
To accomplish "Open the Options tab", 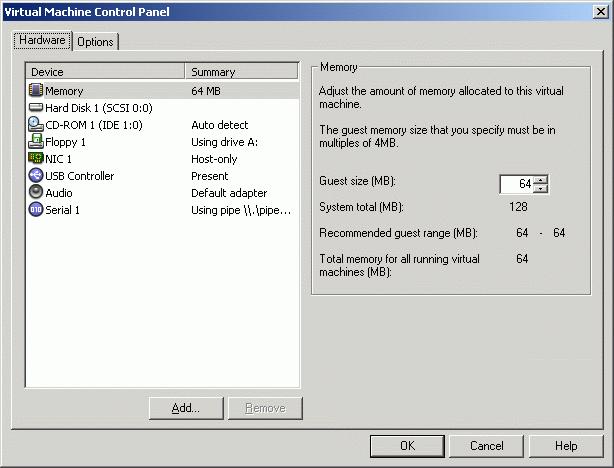I will [95, 42].
